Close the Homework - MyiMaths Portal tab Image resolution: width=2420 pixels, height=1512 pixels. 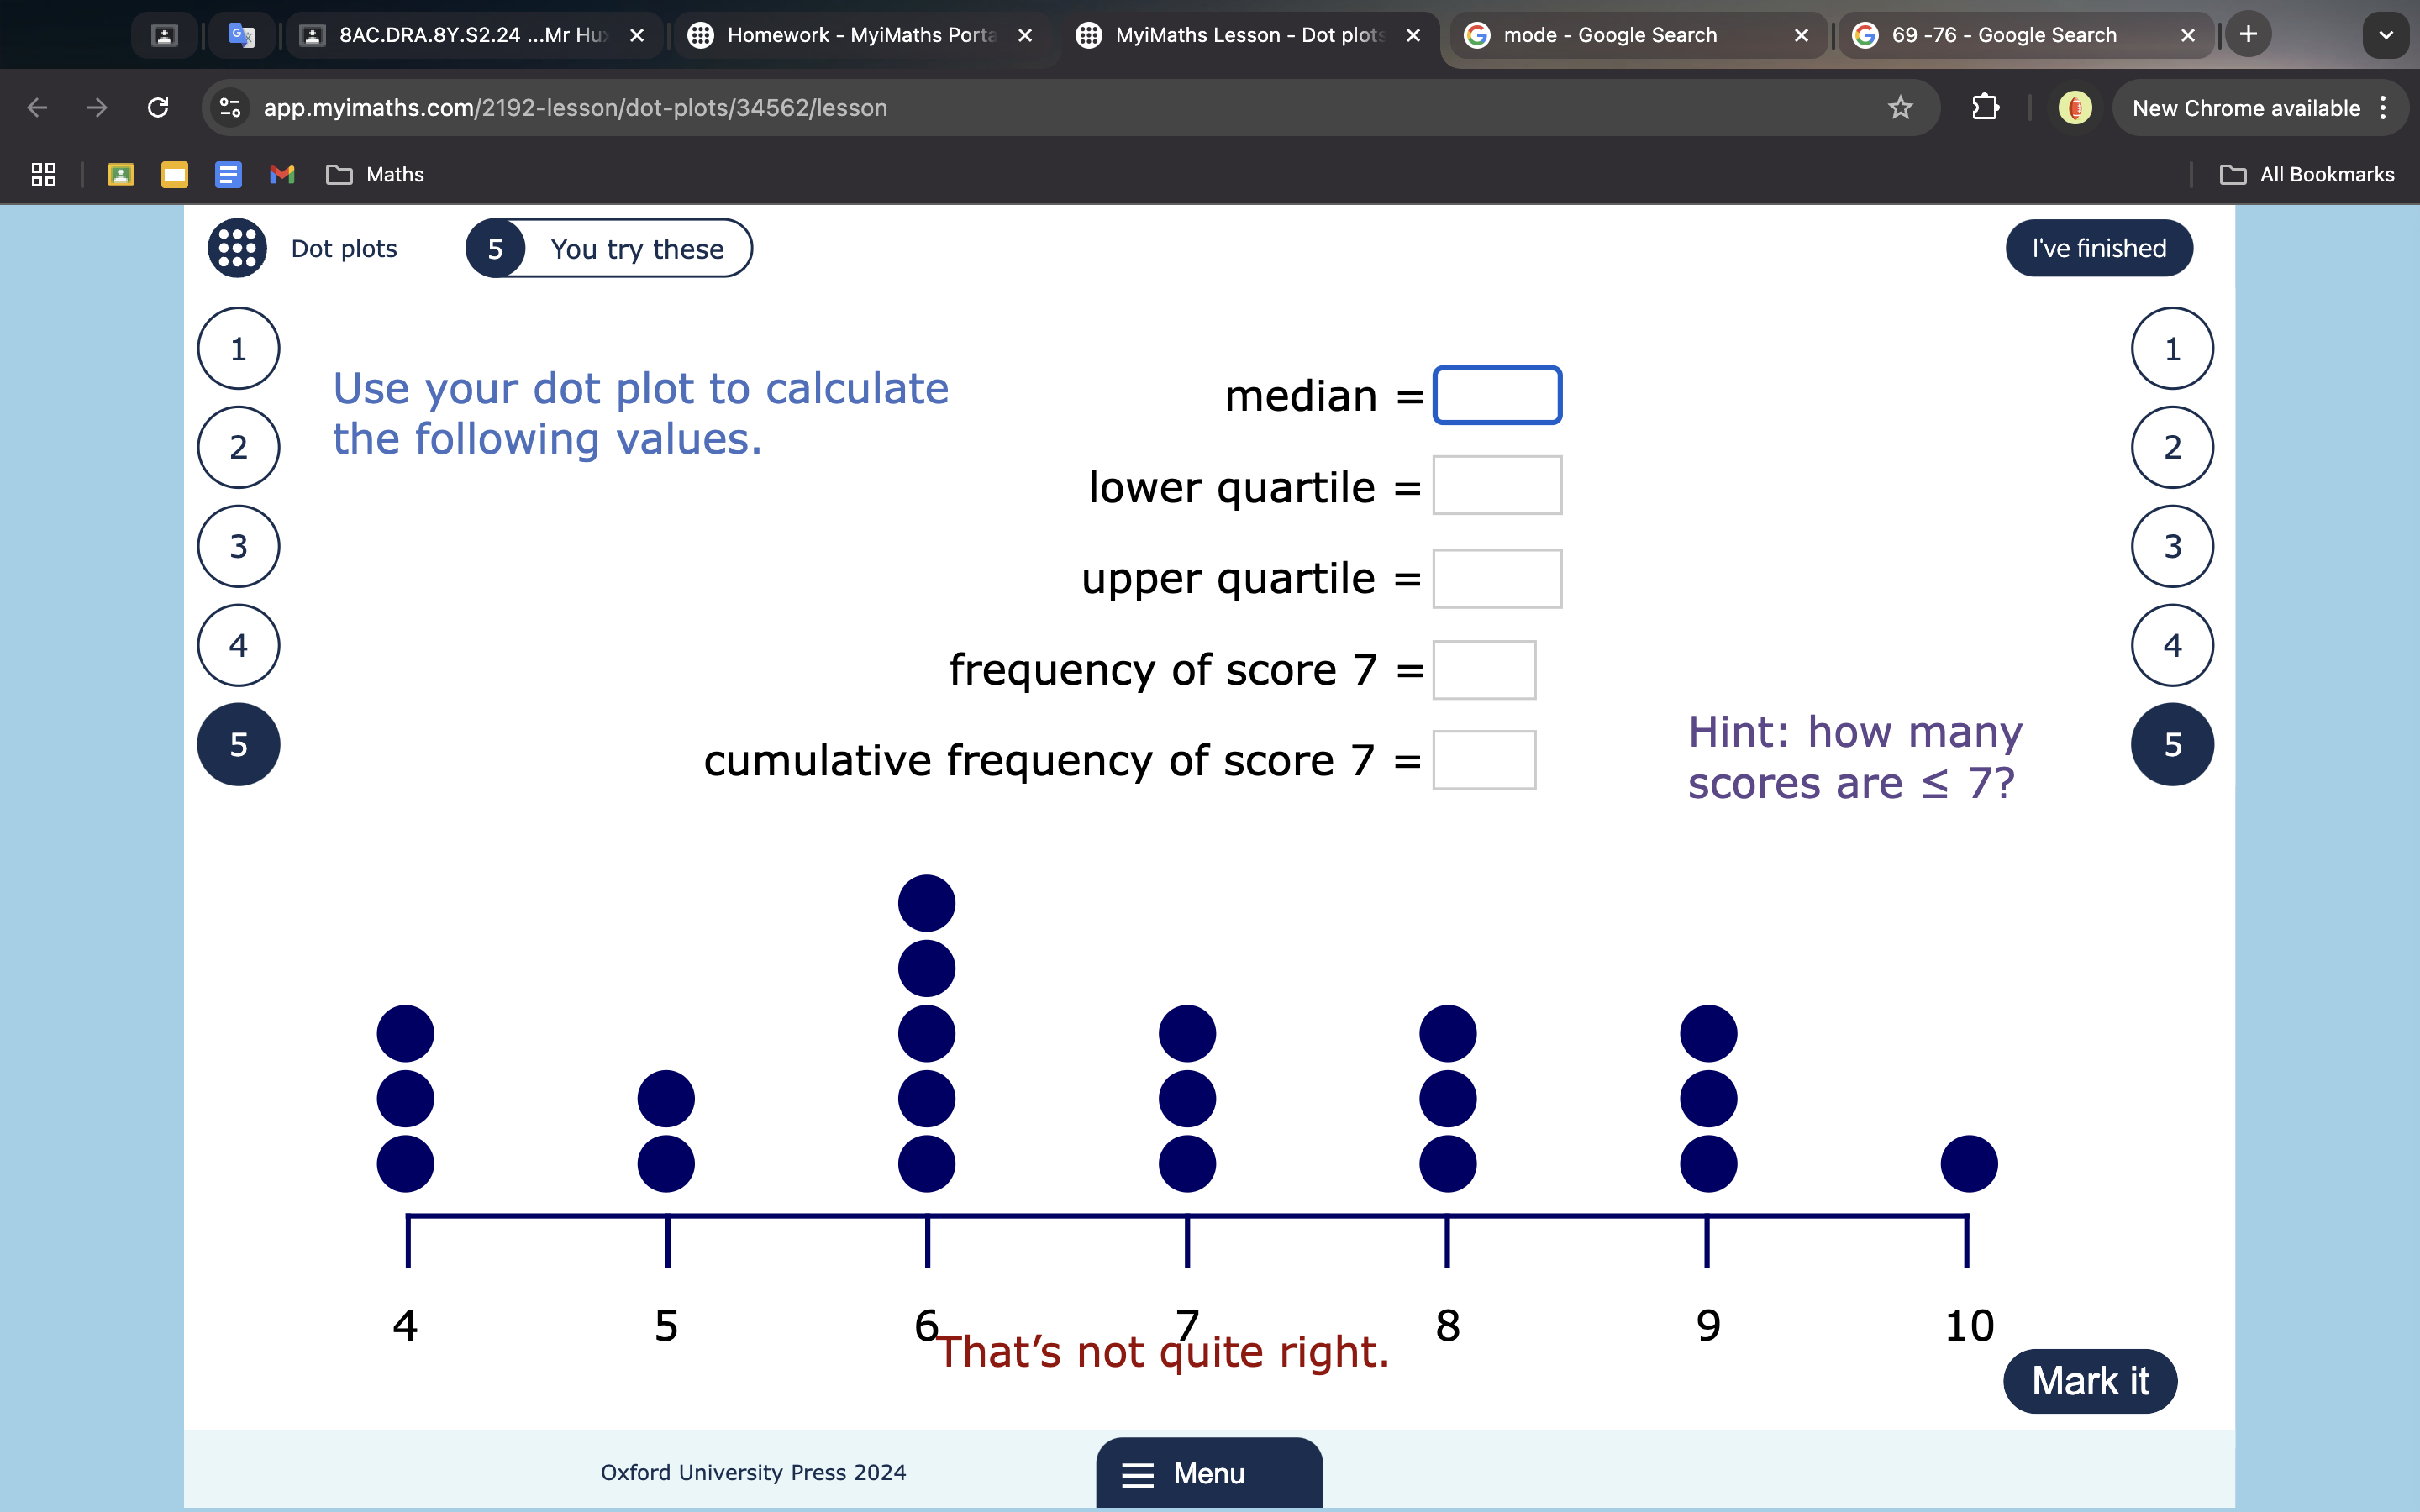point(1025,35)
